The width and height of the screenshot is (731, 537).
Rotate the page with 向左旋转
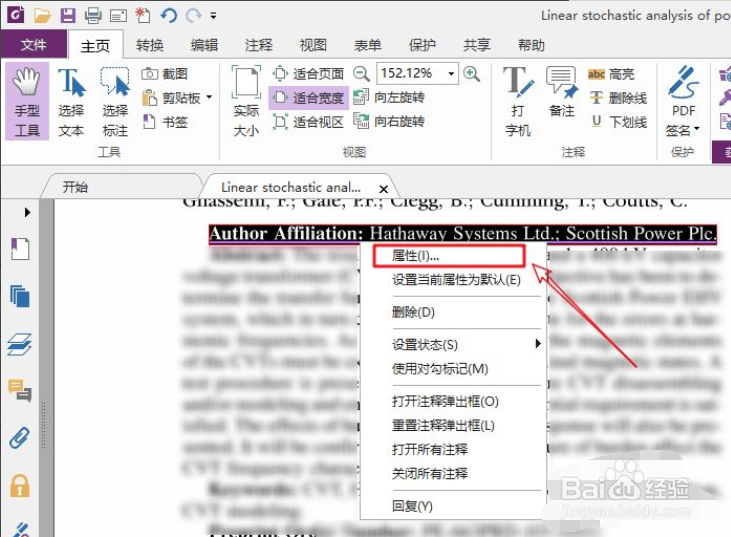389,97
